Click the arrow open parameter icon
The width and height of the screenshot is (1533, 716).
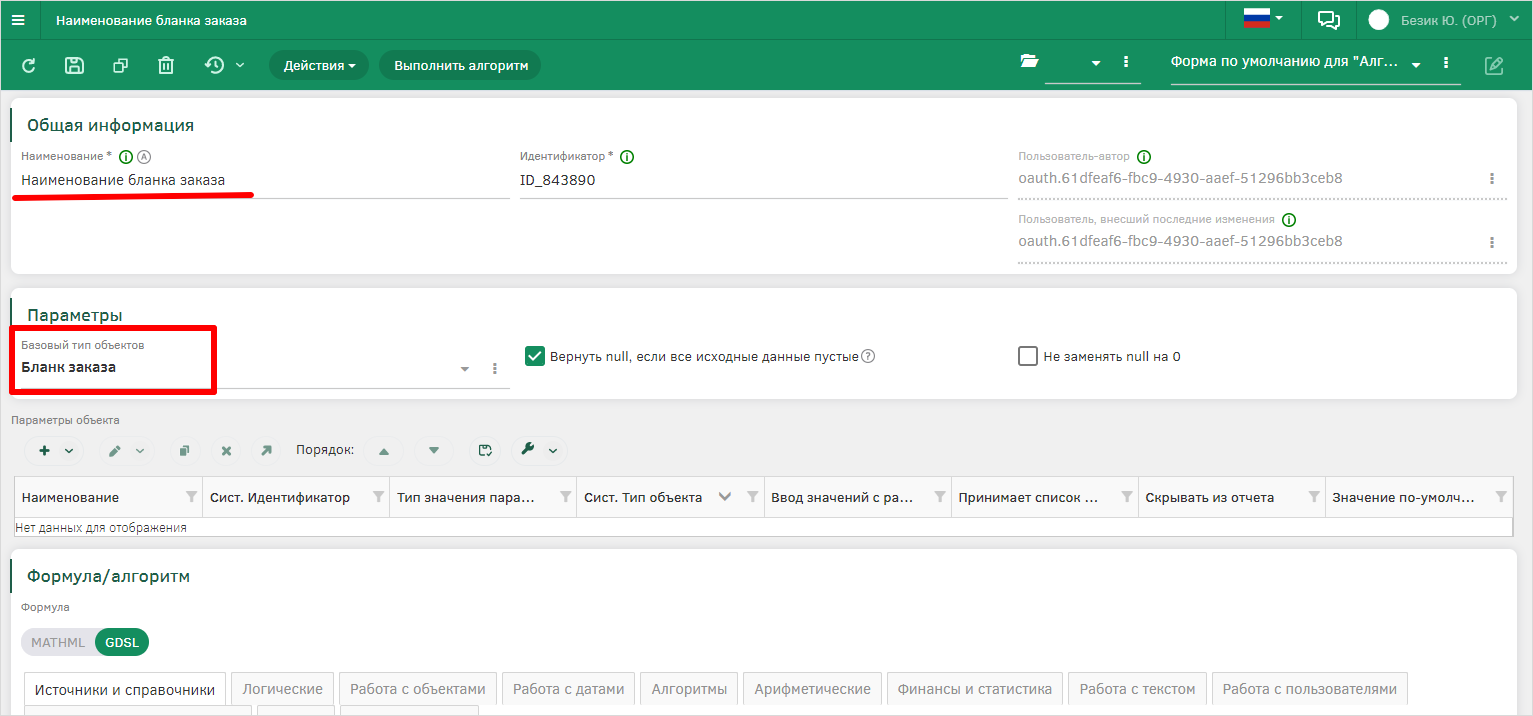266,451
